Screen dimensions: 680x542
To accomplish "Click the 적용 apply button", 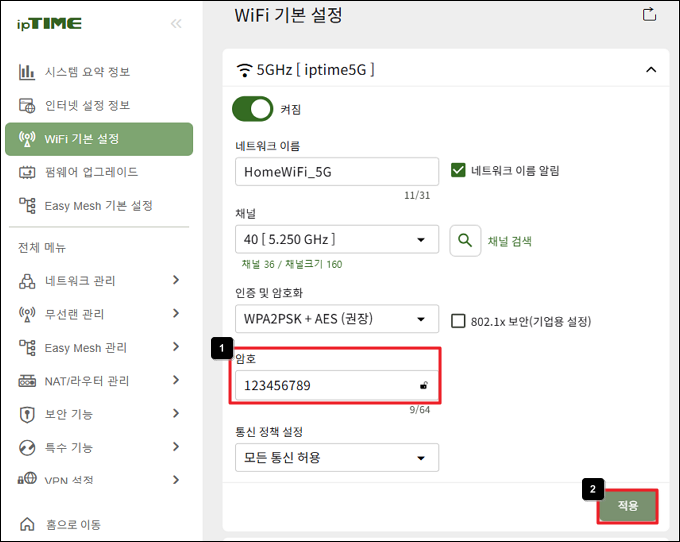I will pos(628,506).
